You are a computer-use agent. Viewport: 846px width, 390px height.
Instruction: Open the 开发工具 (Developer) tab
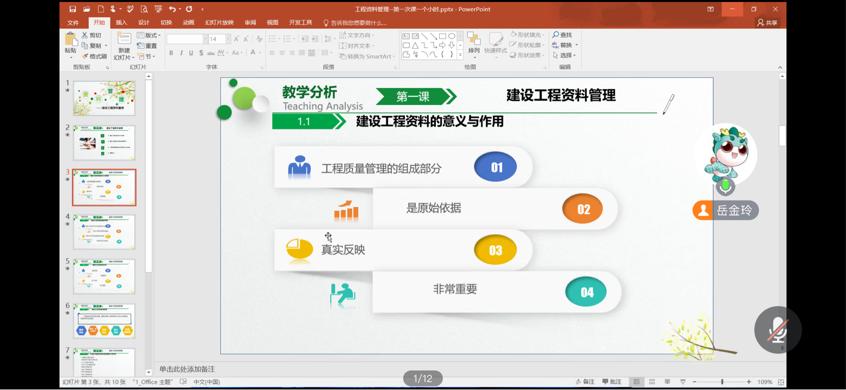tap(301, 23)
